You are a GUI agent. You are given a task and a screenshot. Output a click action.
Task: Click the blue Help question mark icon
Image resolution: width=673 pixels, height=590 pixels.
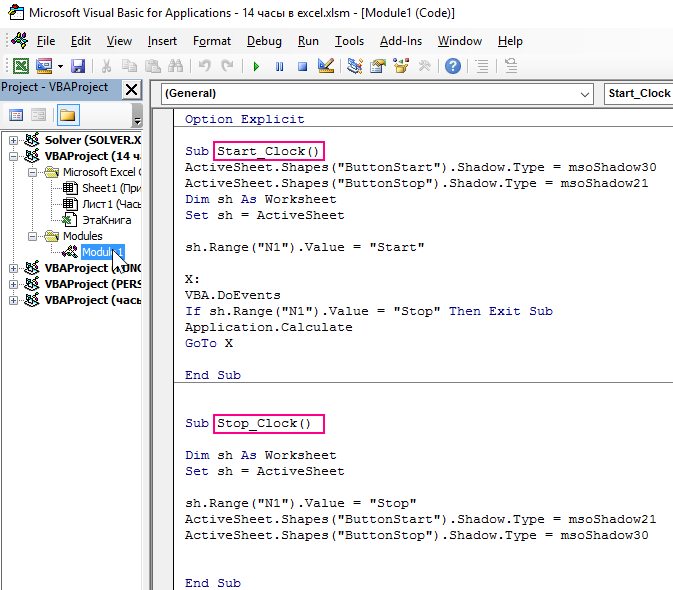click(x=453, y=66)
